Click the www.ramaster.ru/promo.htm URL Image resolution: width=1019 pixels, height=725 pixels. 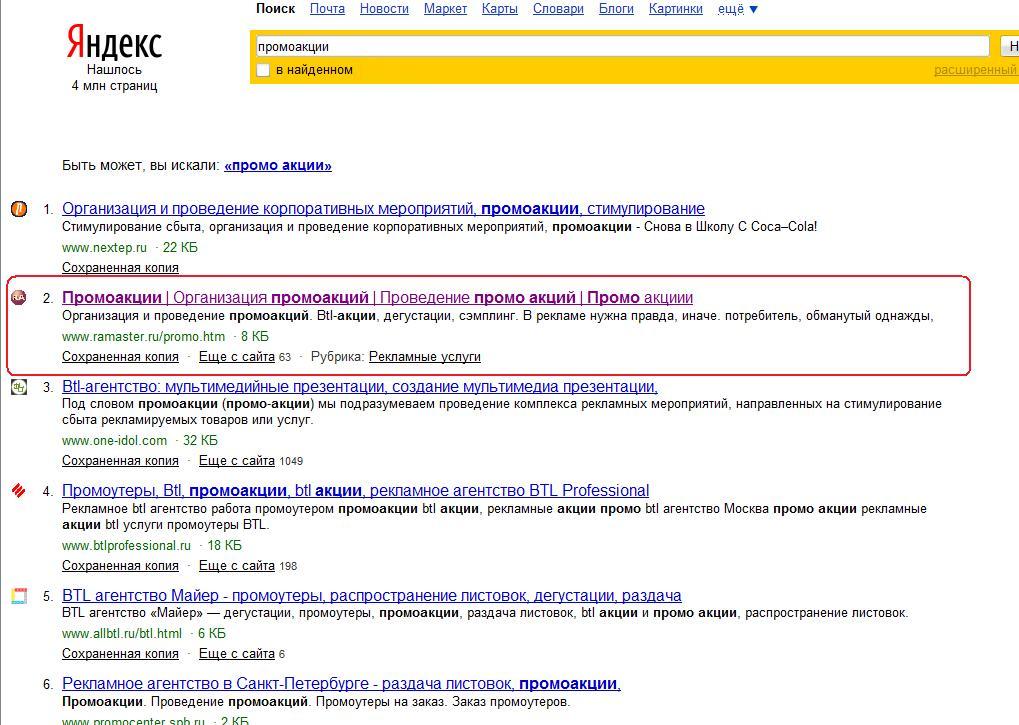tap(144, 337)
